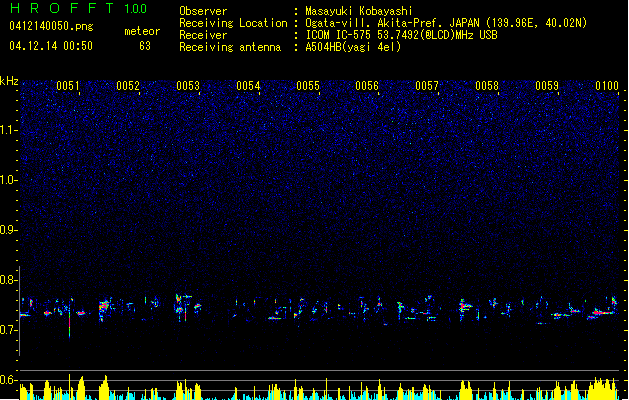Click the 0056 time marker
629x400 pixels.
click(x=367, y=85)
